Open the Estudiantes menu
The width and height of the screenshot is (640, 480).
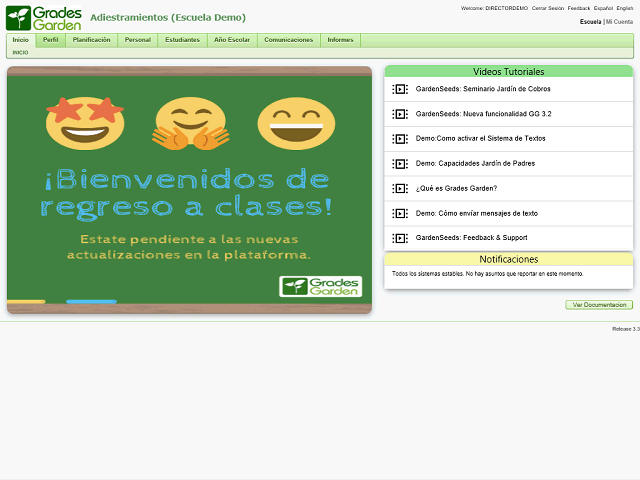click(182, 40)
